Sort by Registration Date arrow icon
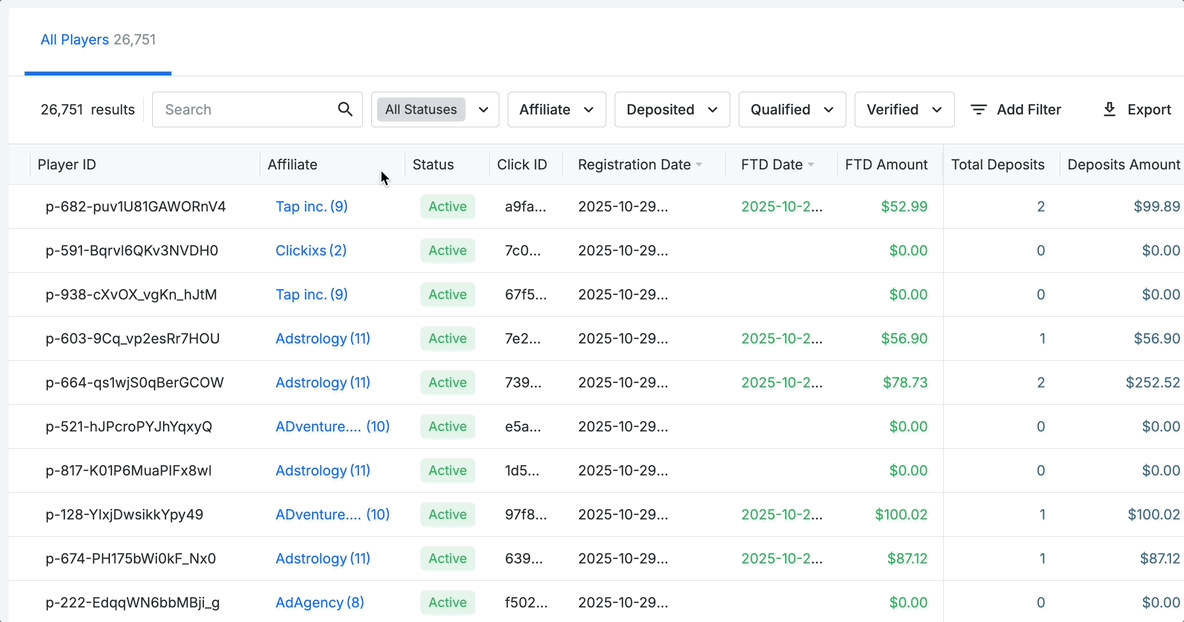This screenshot has width=1184, height=622. [x=699, y=165]
